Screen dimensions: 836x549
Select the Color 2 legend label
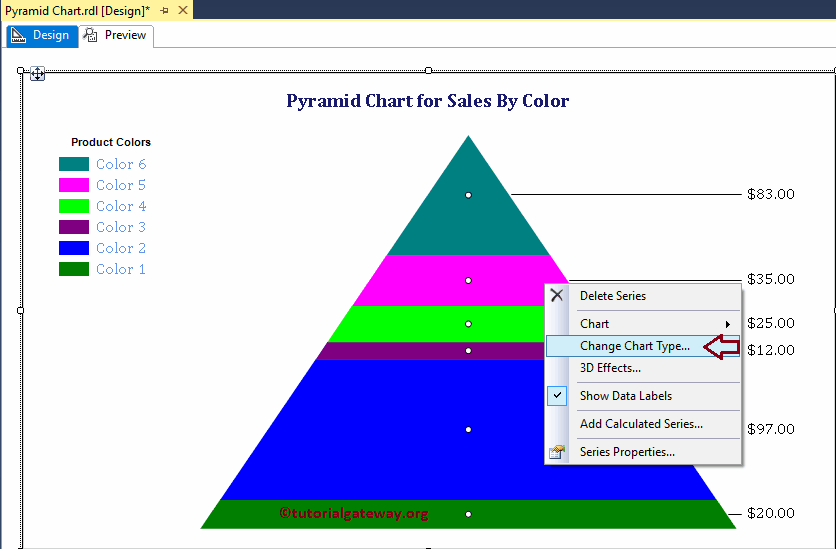pyautogui.click(x=121, y=248)
